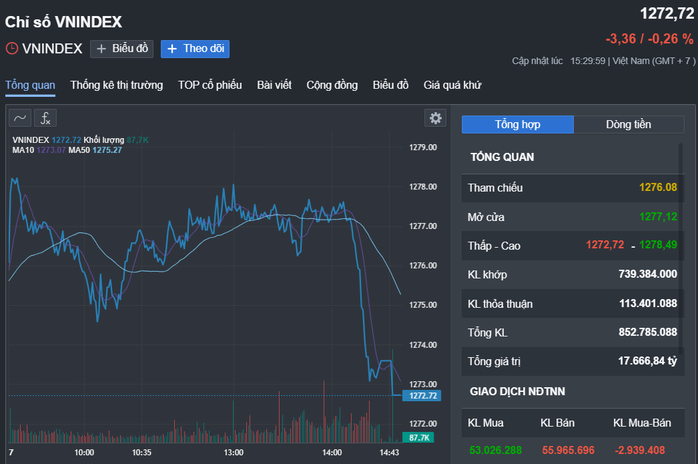This screenshot has width=698, height=464.
Task: Click the 10:35 time axis label
Action: coord(142,452)
